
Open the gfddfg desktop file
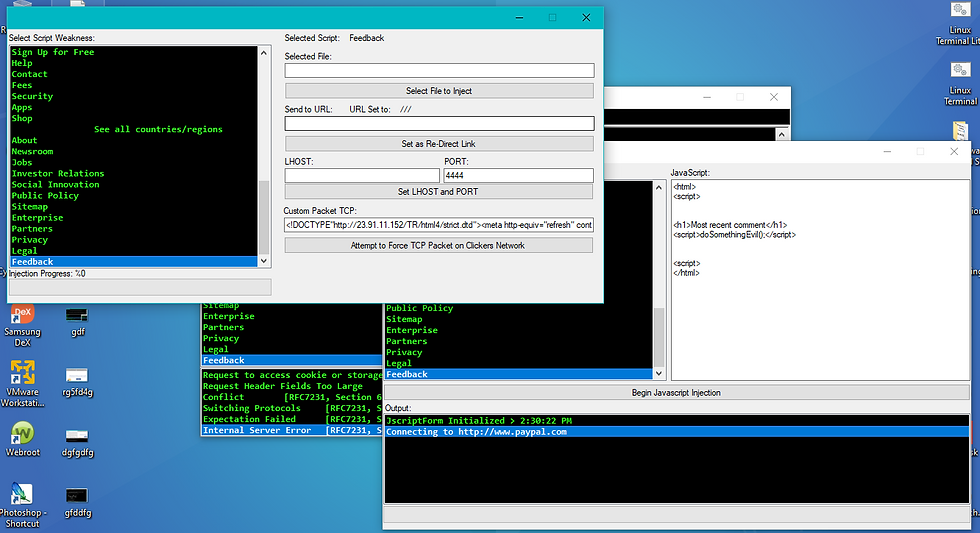coord(78,503)
